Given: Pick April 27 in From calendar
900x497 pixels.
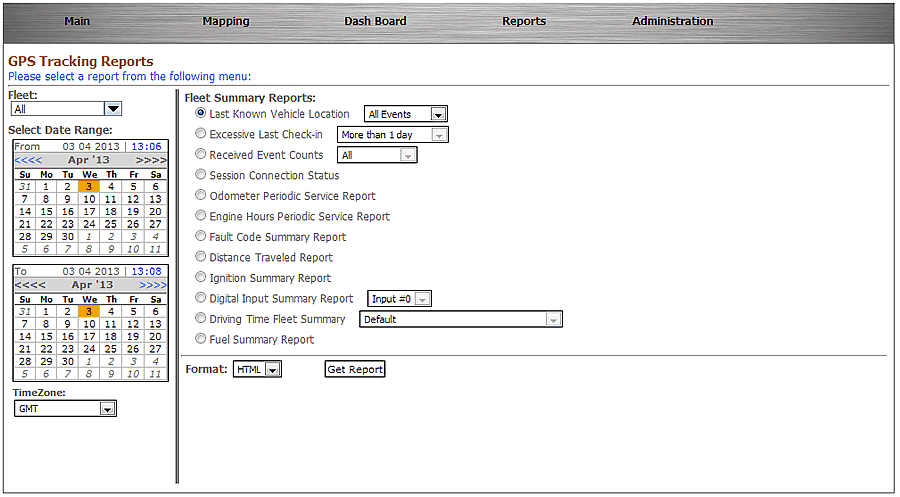Looking at the screenshot, I should 156,224.
